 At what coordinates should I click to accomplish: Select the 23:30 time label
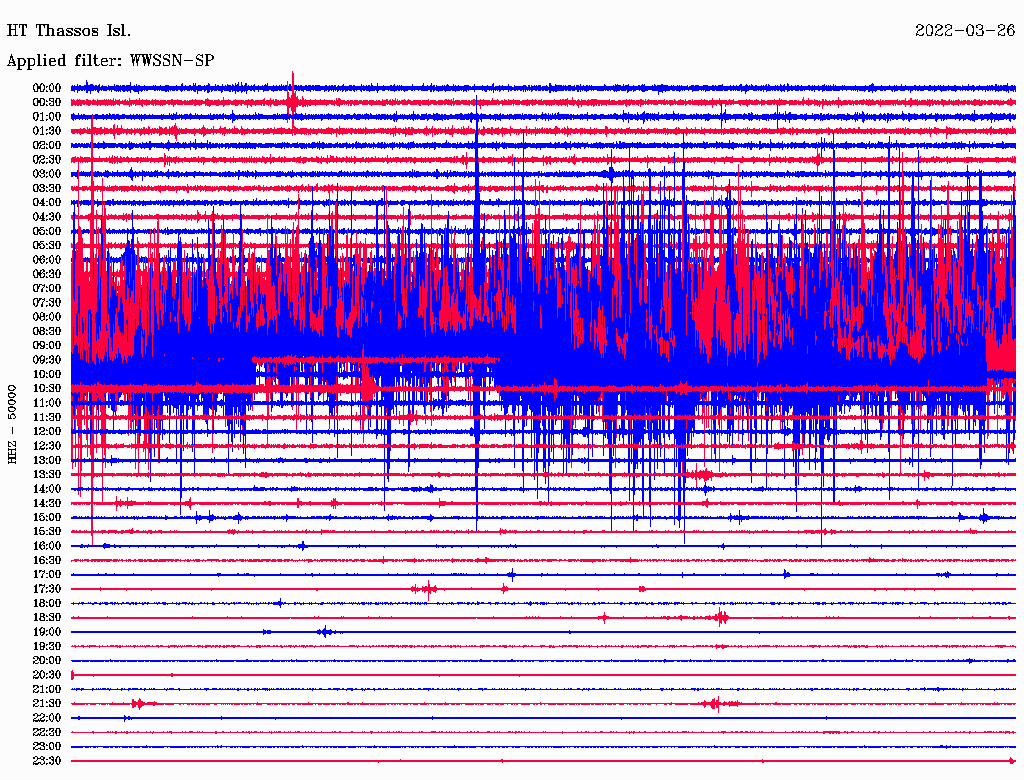[47, 761]
